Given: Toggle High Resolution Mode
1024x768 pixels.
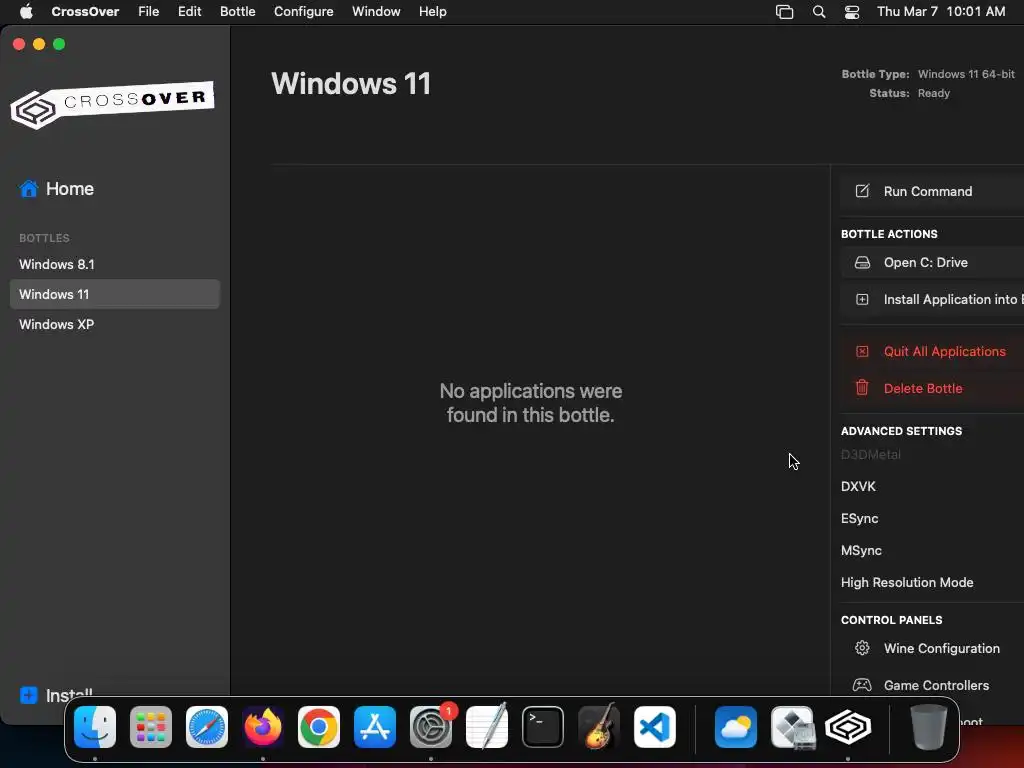Looking at the screenshot, I should tap(907, 583).
